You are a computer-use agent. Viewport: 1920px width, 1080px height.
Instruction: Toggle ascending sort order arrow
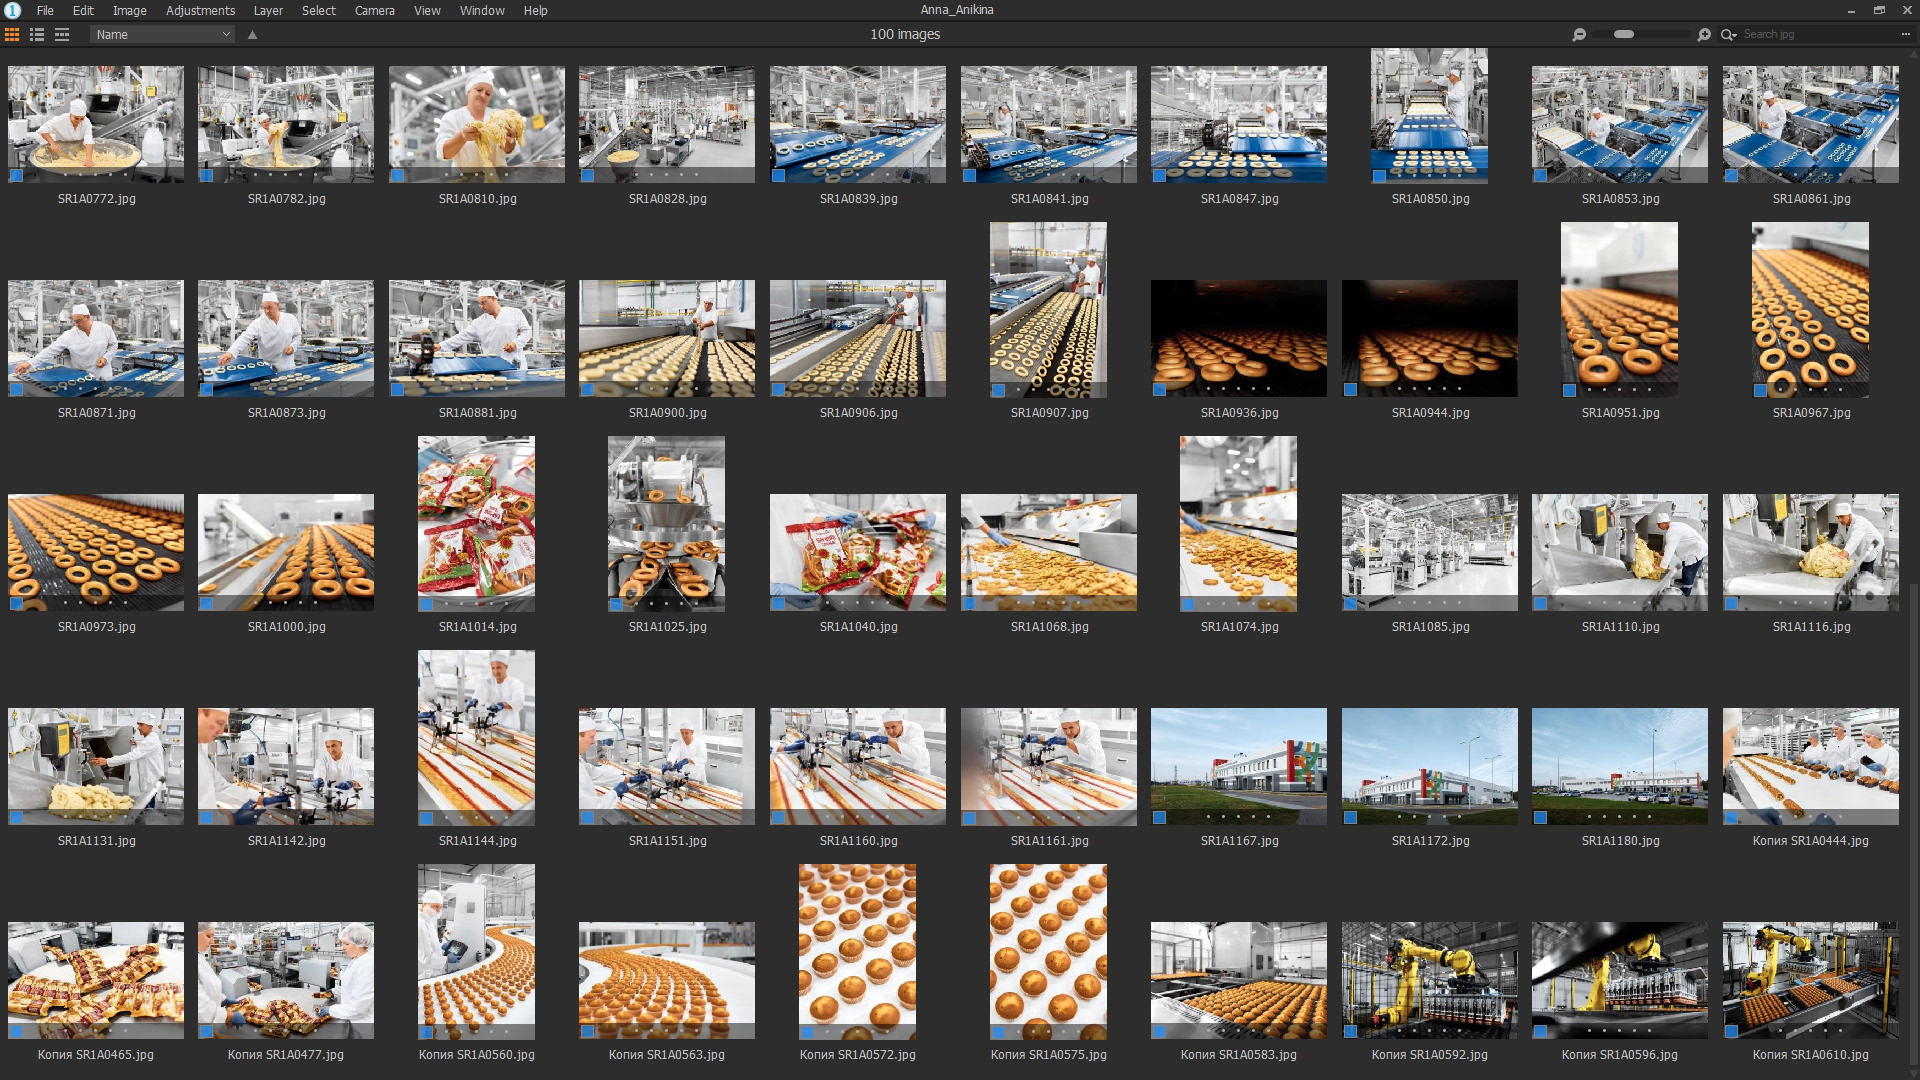253,34
